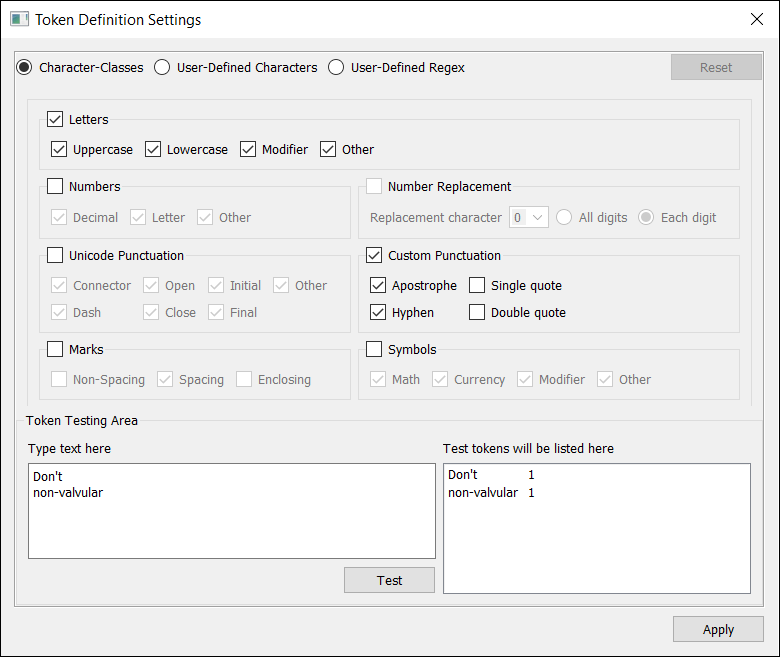Screen dimensions: 780x657
Task: Turn on Unicode Punctuation checkbox
Action: point(55,256)
